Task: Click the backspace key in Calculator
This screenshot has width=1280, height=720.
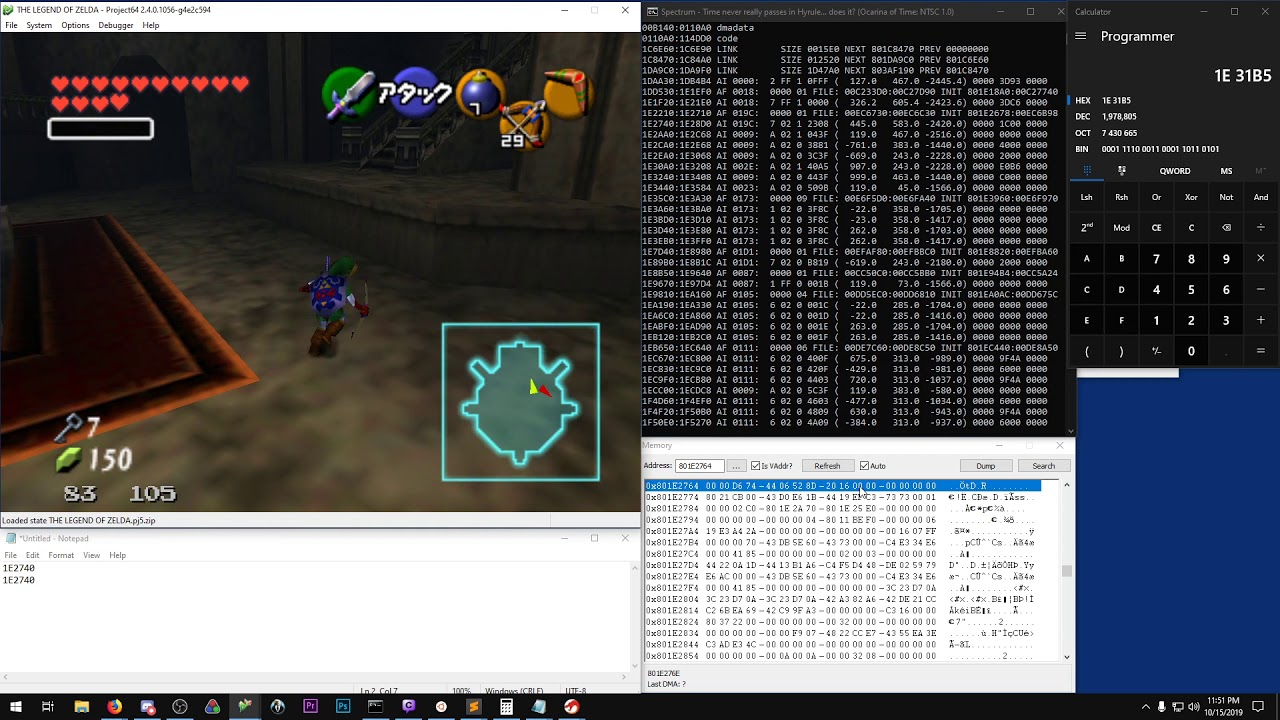Action: 1226,227
